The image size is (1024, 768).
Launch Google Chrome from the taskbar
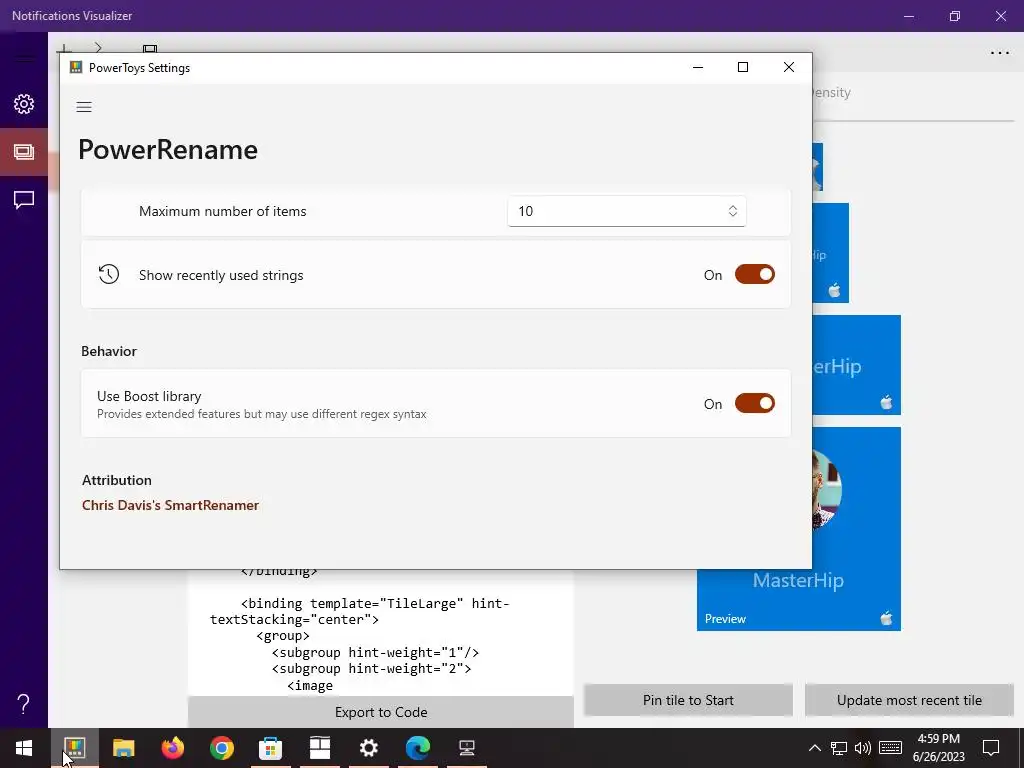tap(221, 748)
